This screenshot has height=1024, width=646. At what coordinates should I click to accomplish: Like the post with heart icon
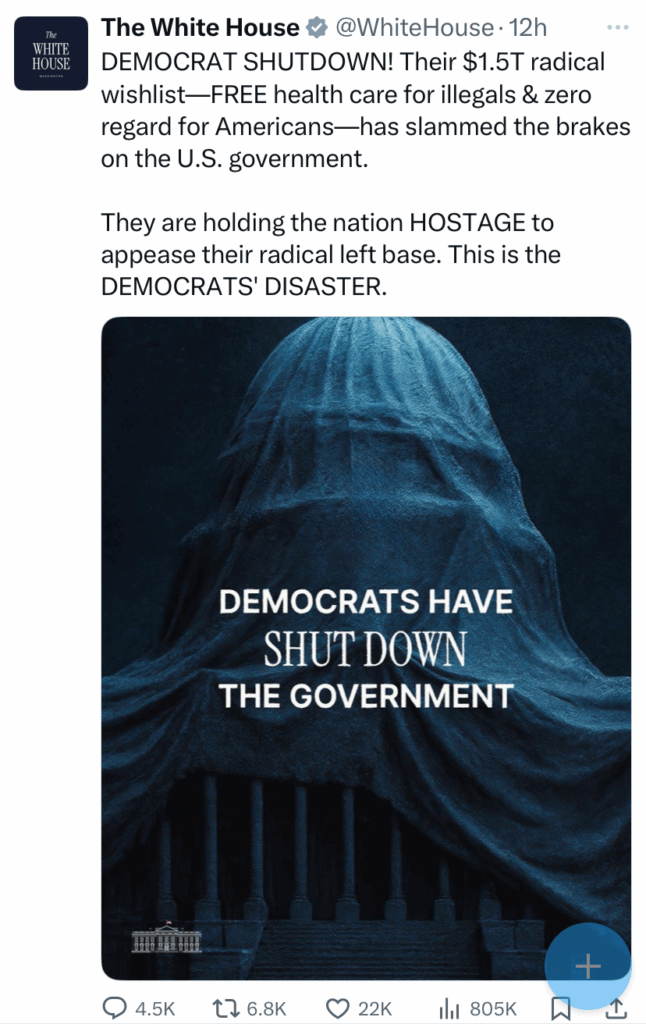coord(338,1008)
